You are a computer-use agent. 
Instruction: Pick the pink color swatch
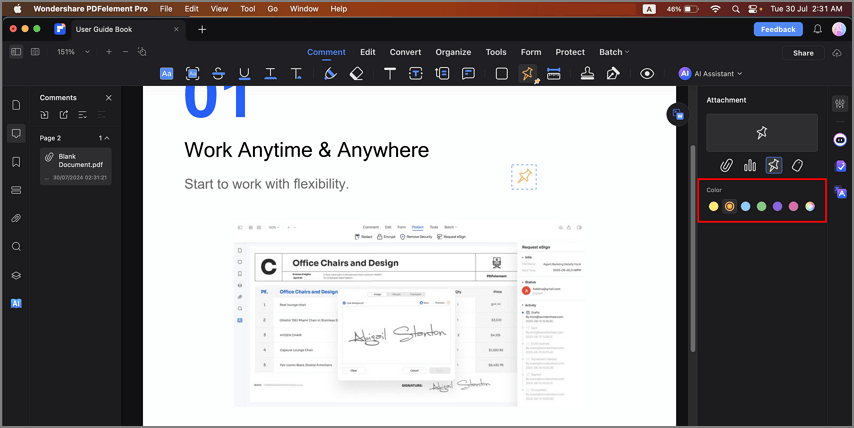794,206
